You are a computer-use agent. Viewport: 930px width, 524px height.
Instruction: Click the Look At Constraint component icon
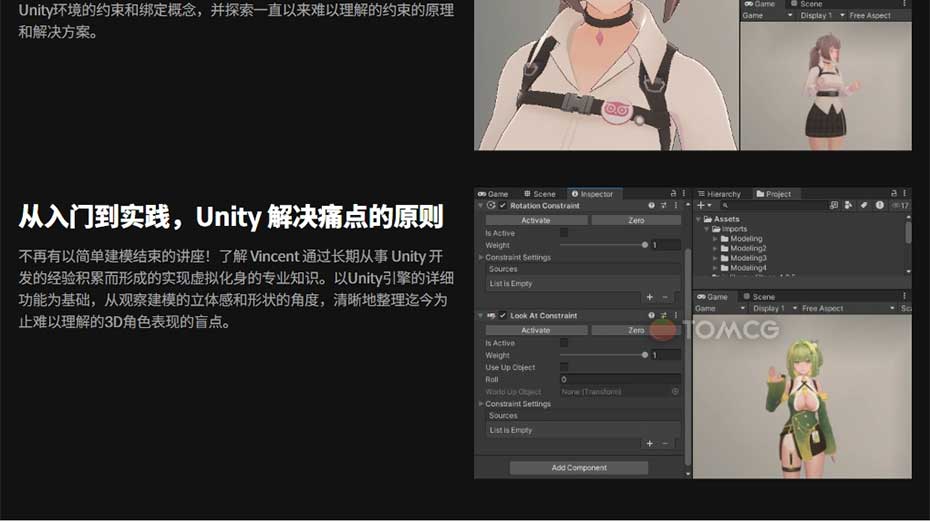[491, 316]
